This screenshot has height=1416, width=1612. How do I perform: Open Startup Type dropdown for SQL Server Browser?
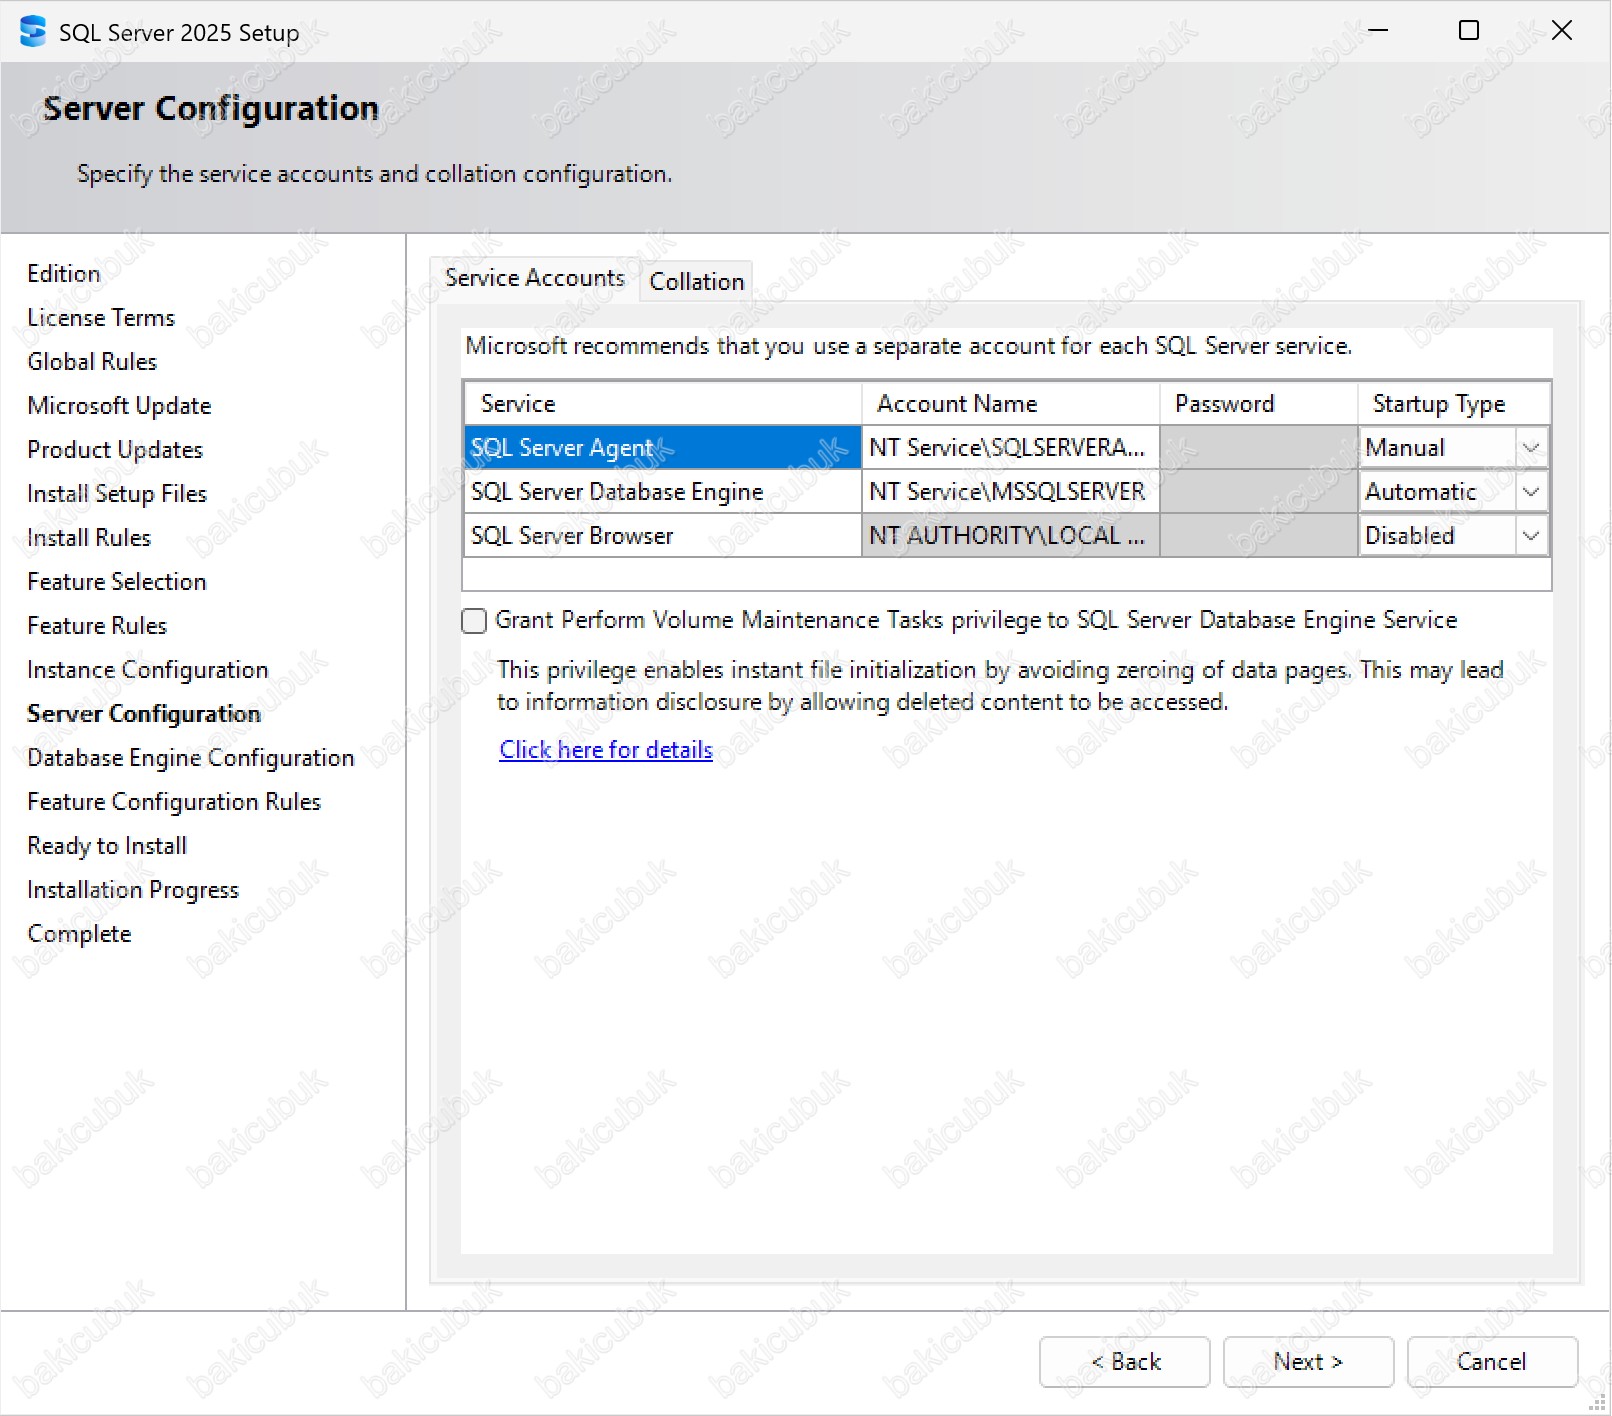pos(1530,536)
